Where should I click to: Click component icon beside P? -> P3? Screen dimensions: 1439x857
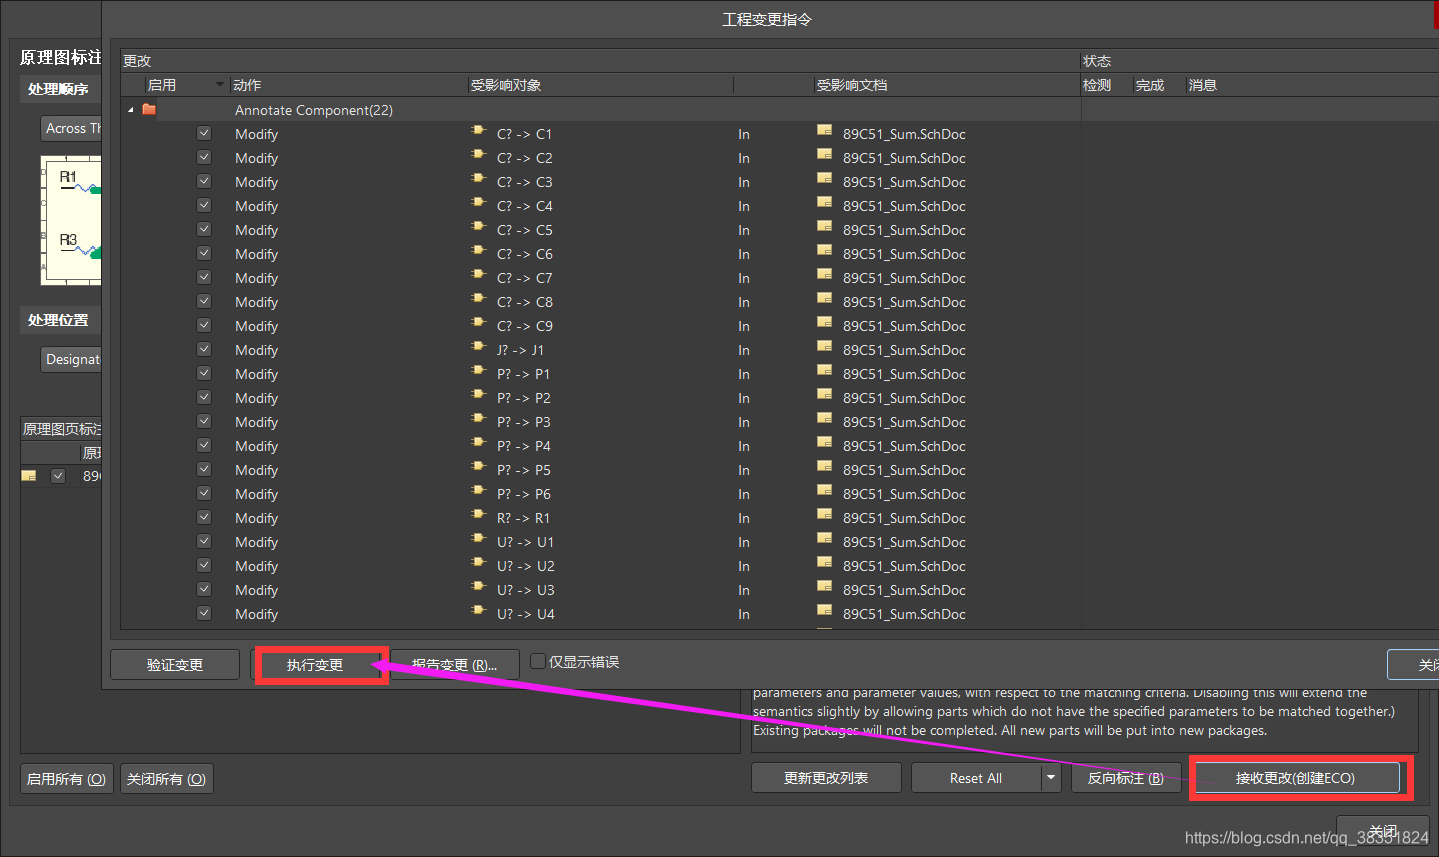pos(478,420)
